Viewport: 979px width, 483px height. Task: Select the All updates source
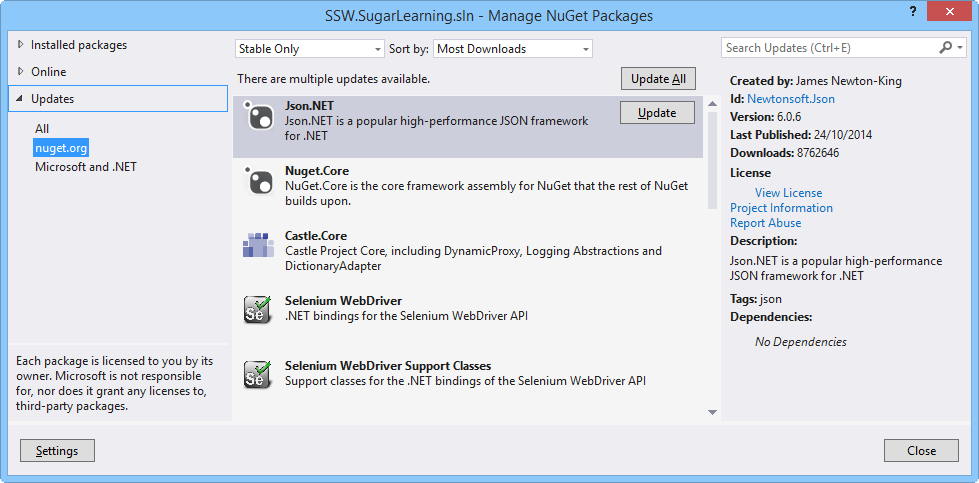tap(42, 129)
